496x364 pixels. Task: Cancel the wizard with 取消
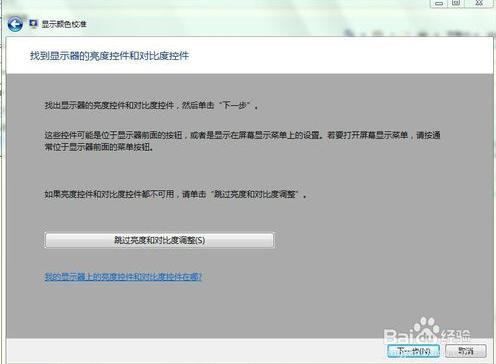466,351
